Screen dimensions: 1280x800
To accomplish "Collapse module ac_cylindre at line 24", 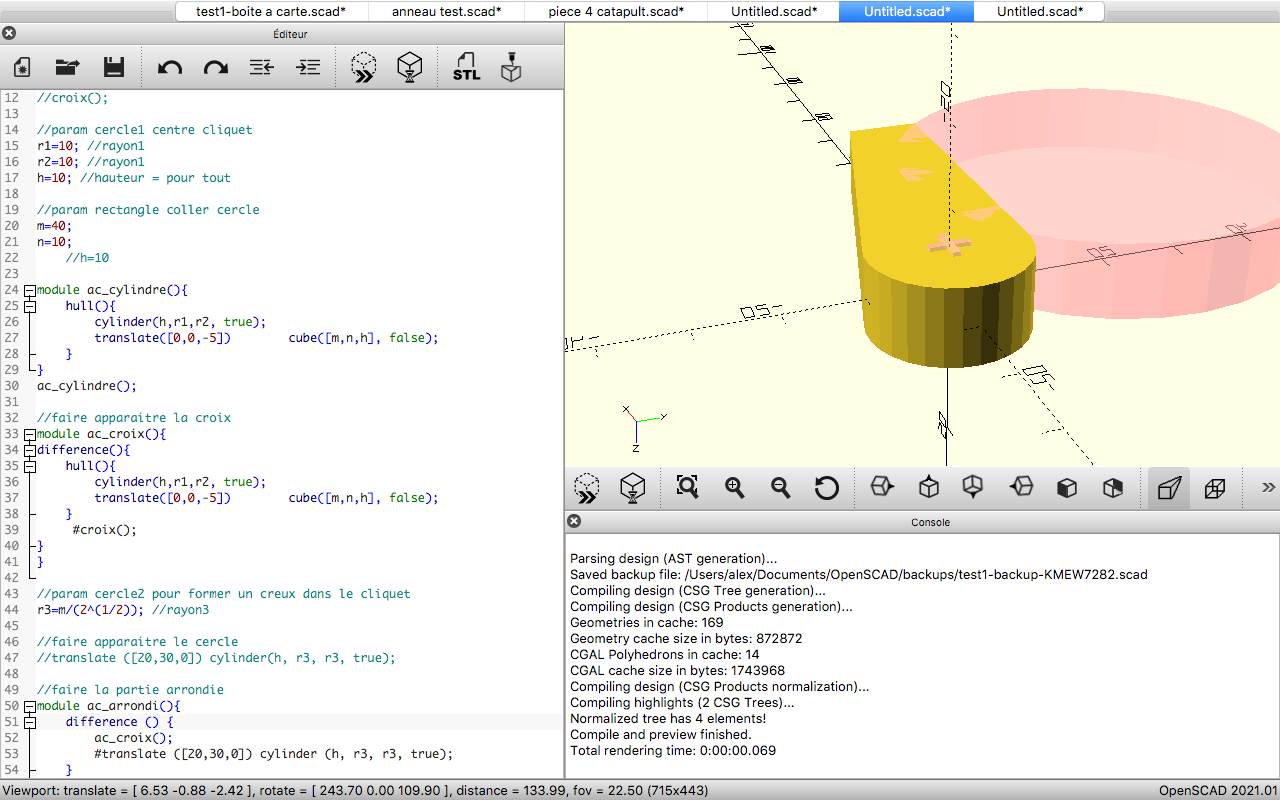I will [29, 290].
